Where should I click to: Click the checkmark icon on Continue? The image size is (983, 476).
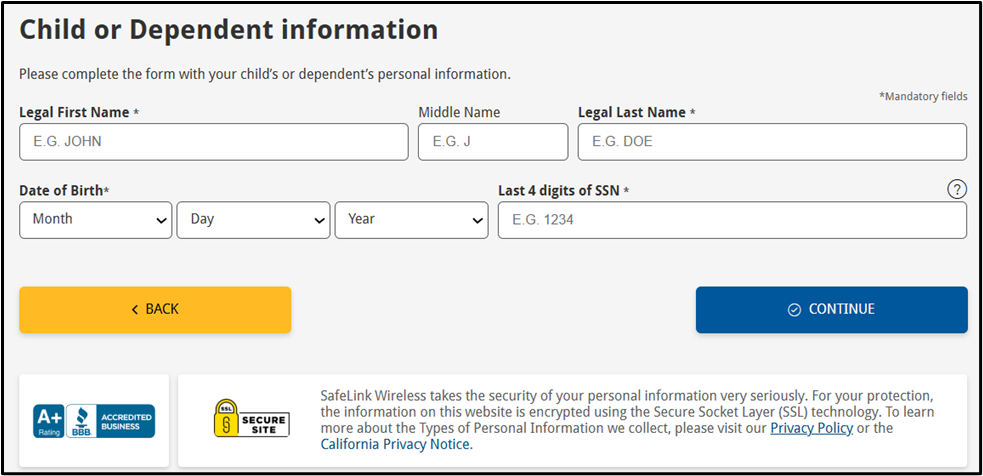pyautogui.click(x=795, y=310)
